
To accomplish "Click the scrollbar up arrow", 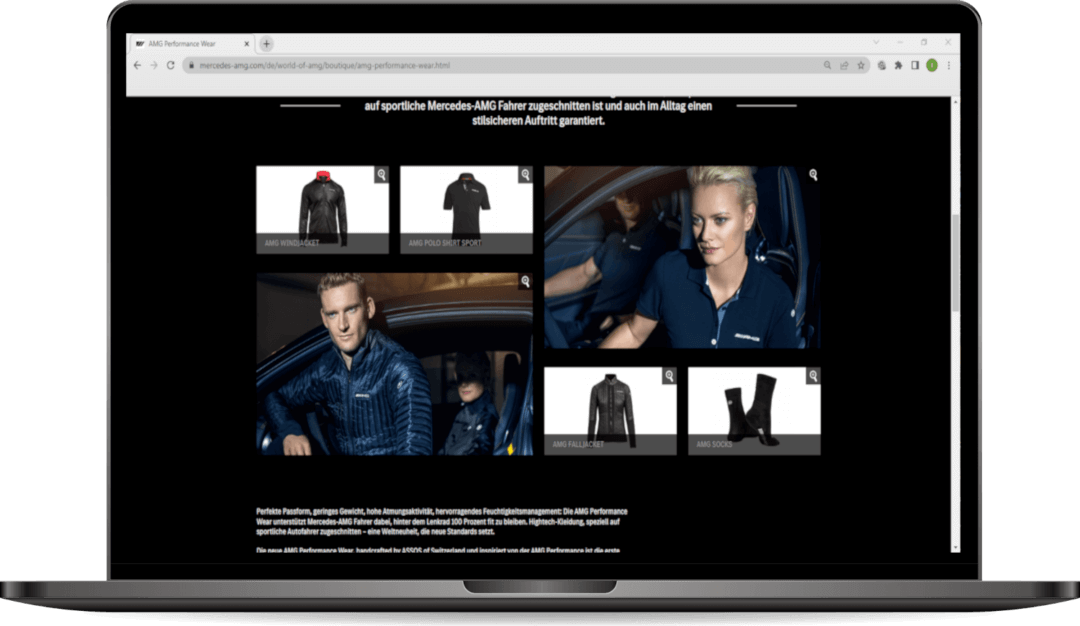I will click(955, 102).
